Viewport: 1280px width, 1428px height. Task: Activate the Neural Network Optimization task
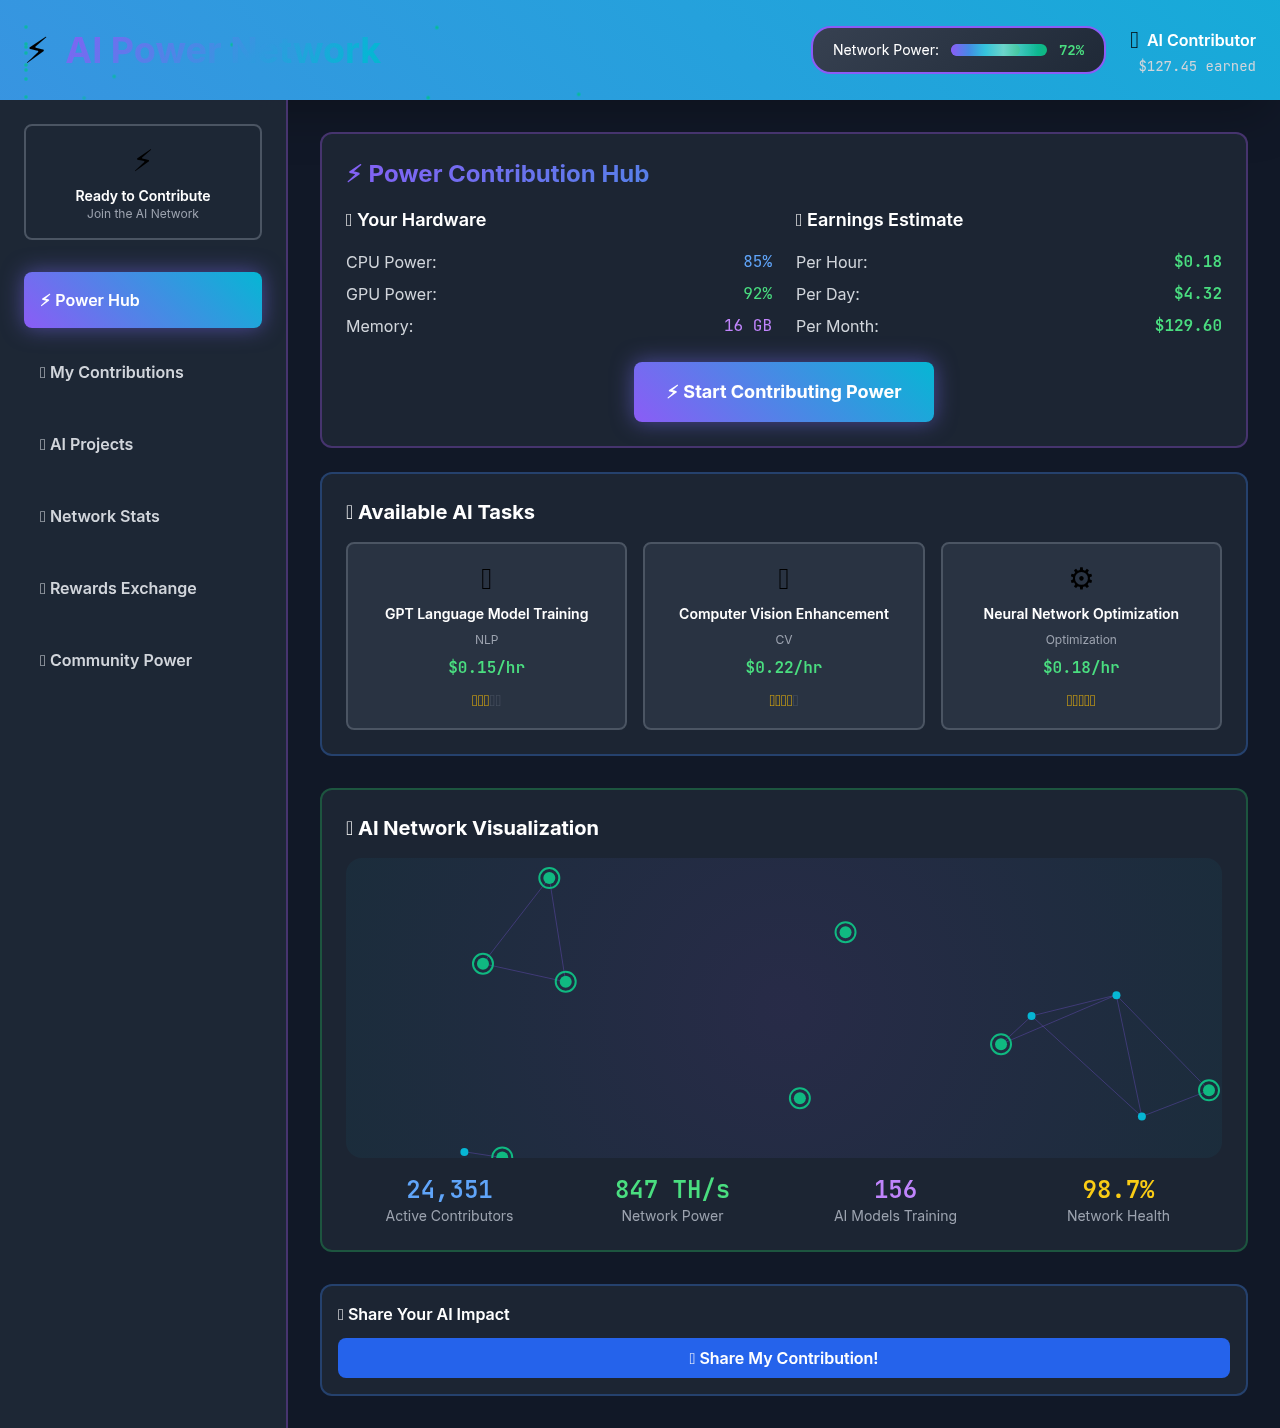point(1081,636)
